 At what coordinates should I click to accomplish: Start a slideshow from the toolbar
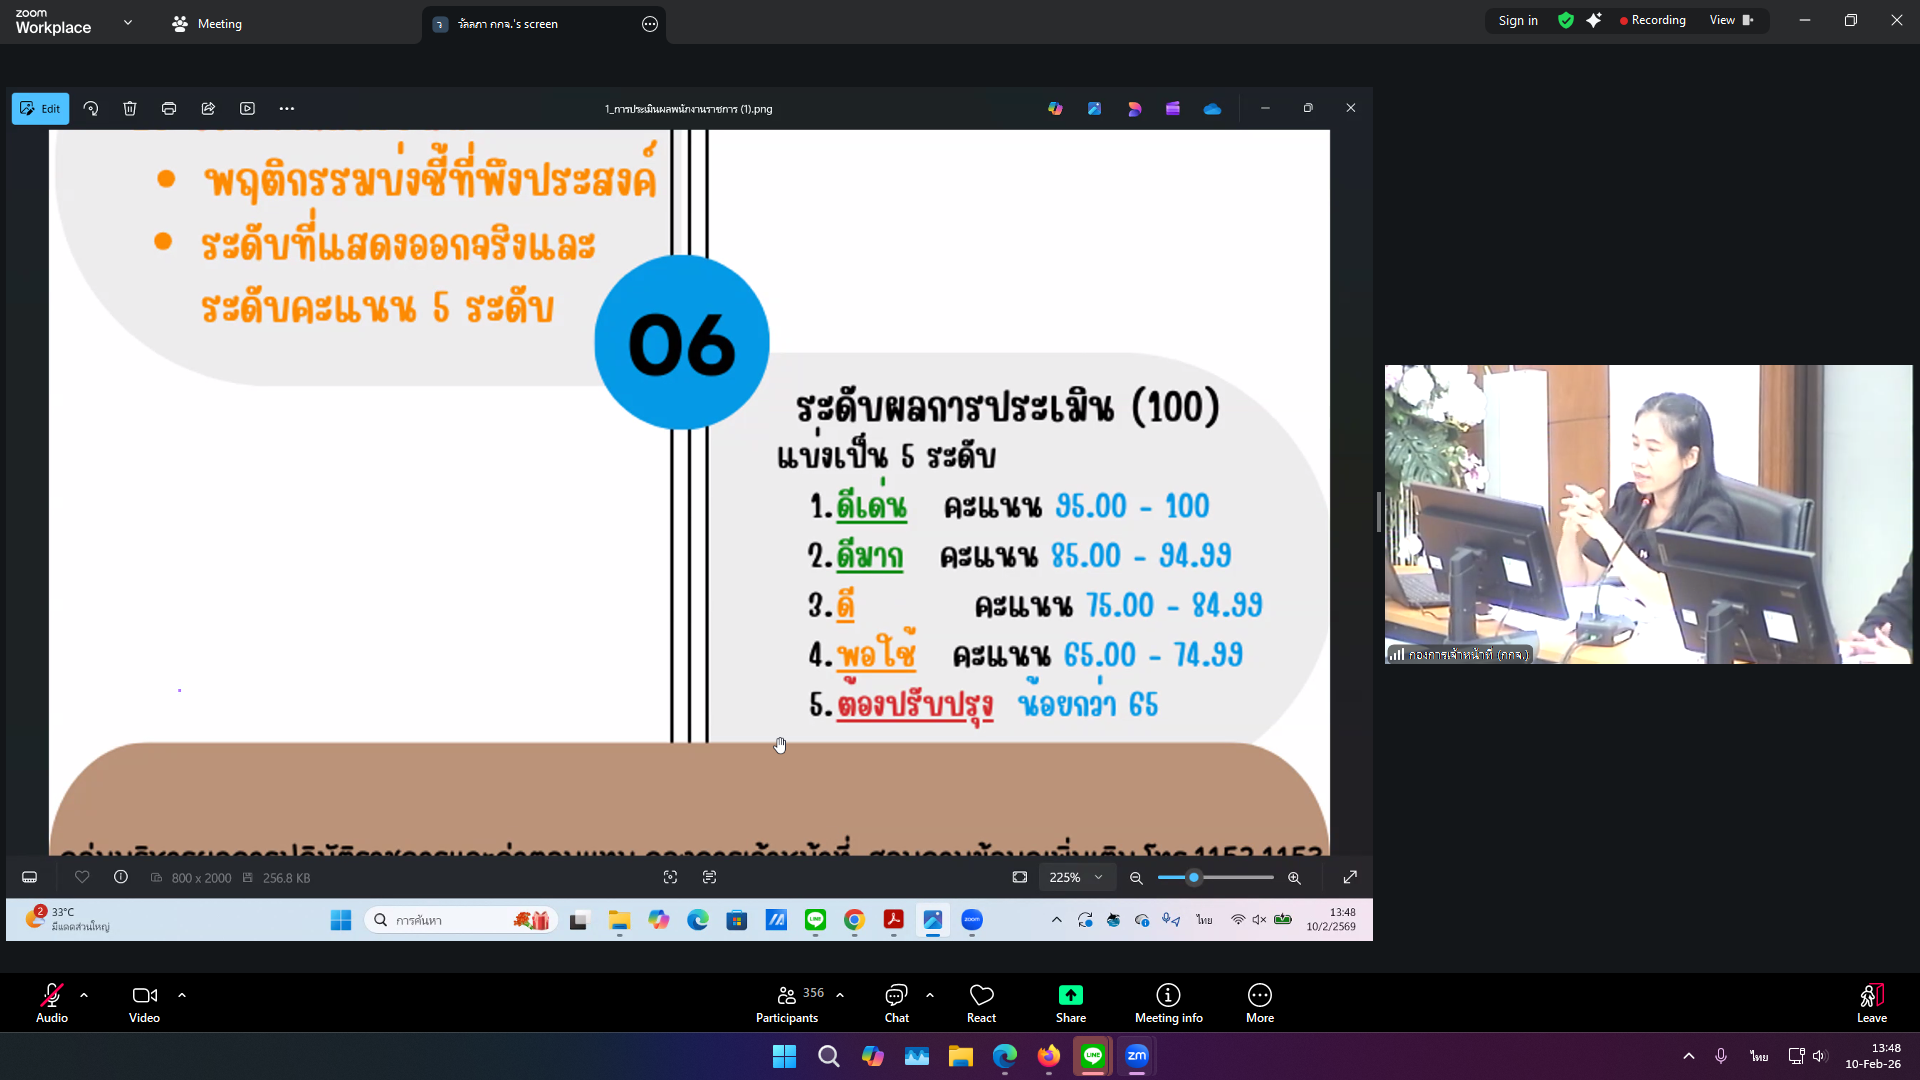tap(247, 108)
